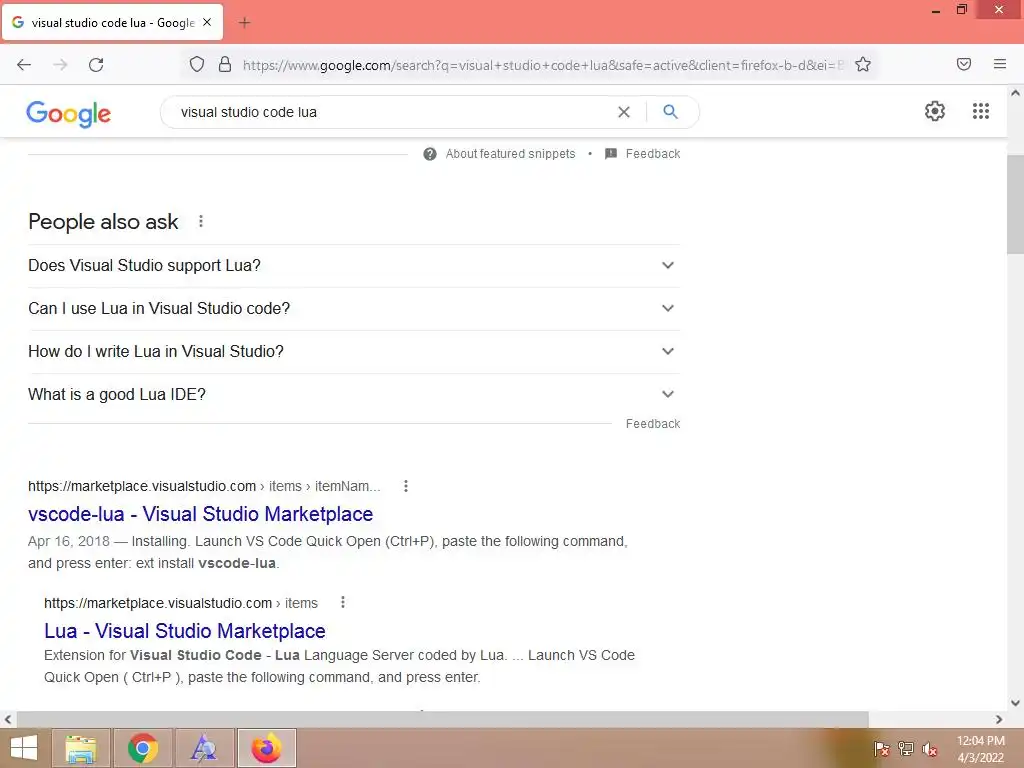Click the padlock site information icon
Viewport: 1024px width, 768px height.
coord(225,65)
